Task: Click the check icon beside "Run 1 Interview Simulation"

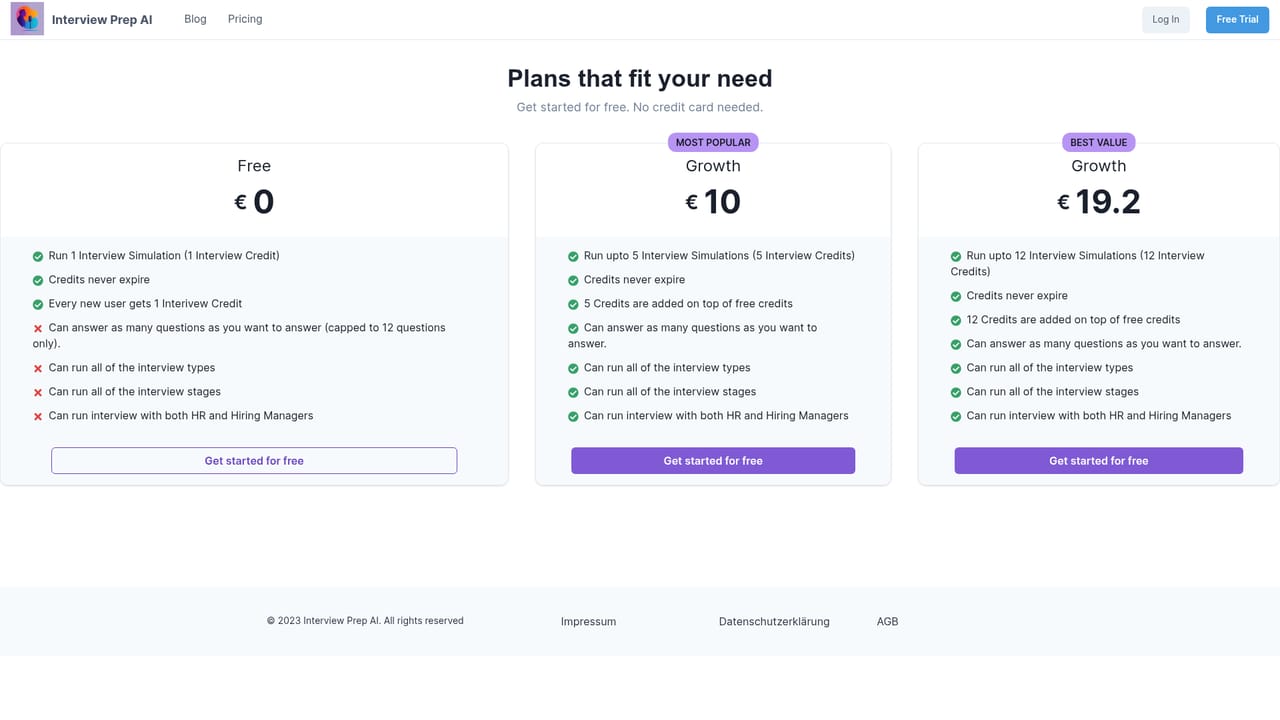Action: (38, 257)
